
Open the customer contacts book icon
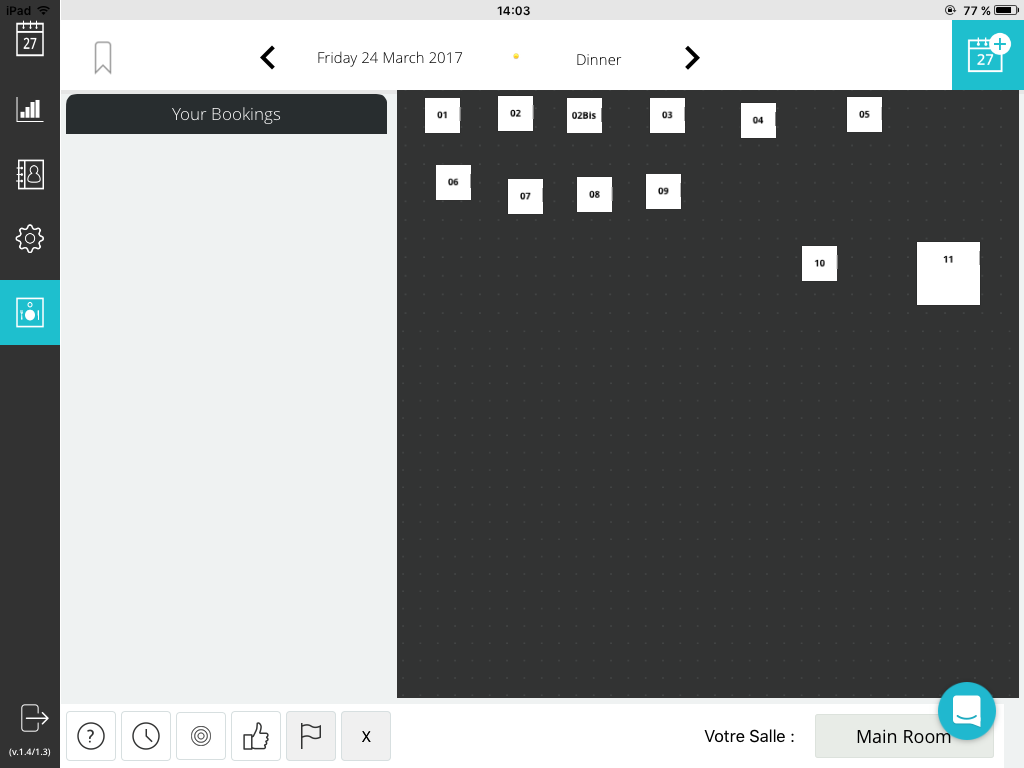click(30, 174)
